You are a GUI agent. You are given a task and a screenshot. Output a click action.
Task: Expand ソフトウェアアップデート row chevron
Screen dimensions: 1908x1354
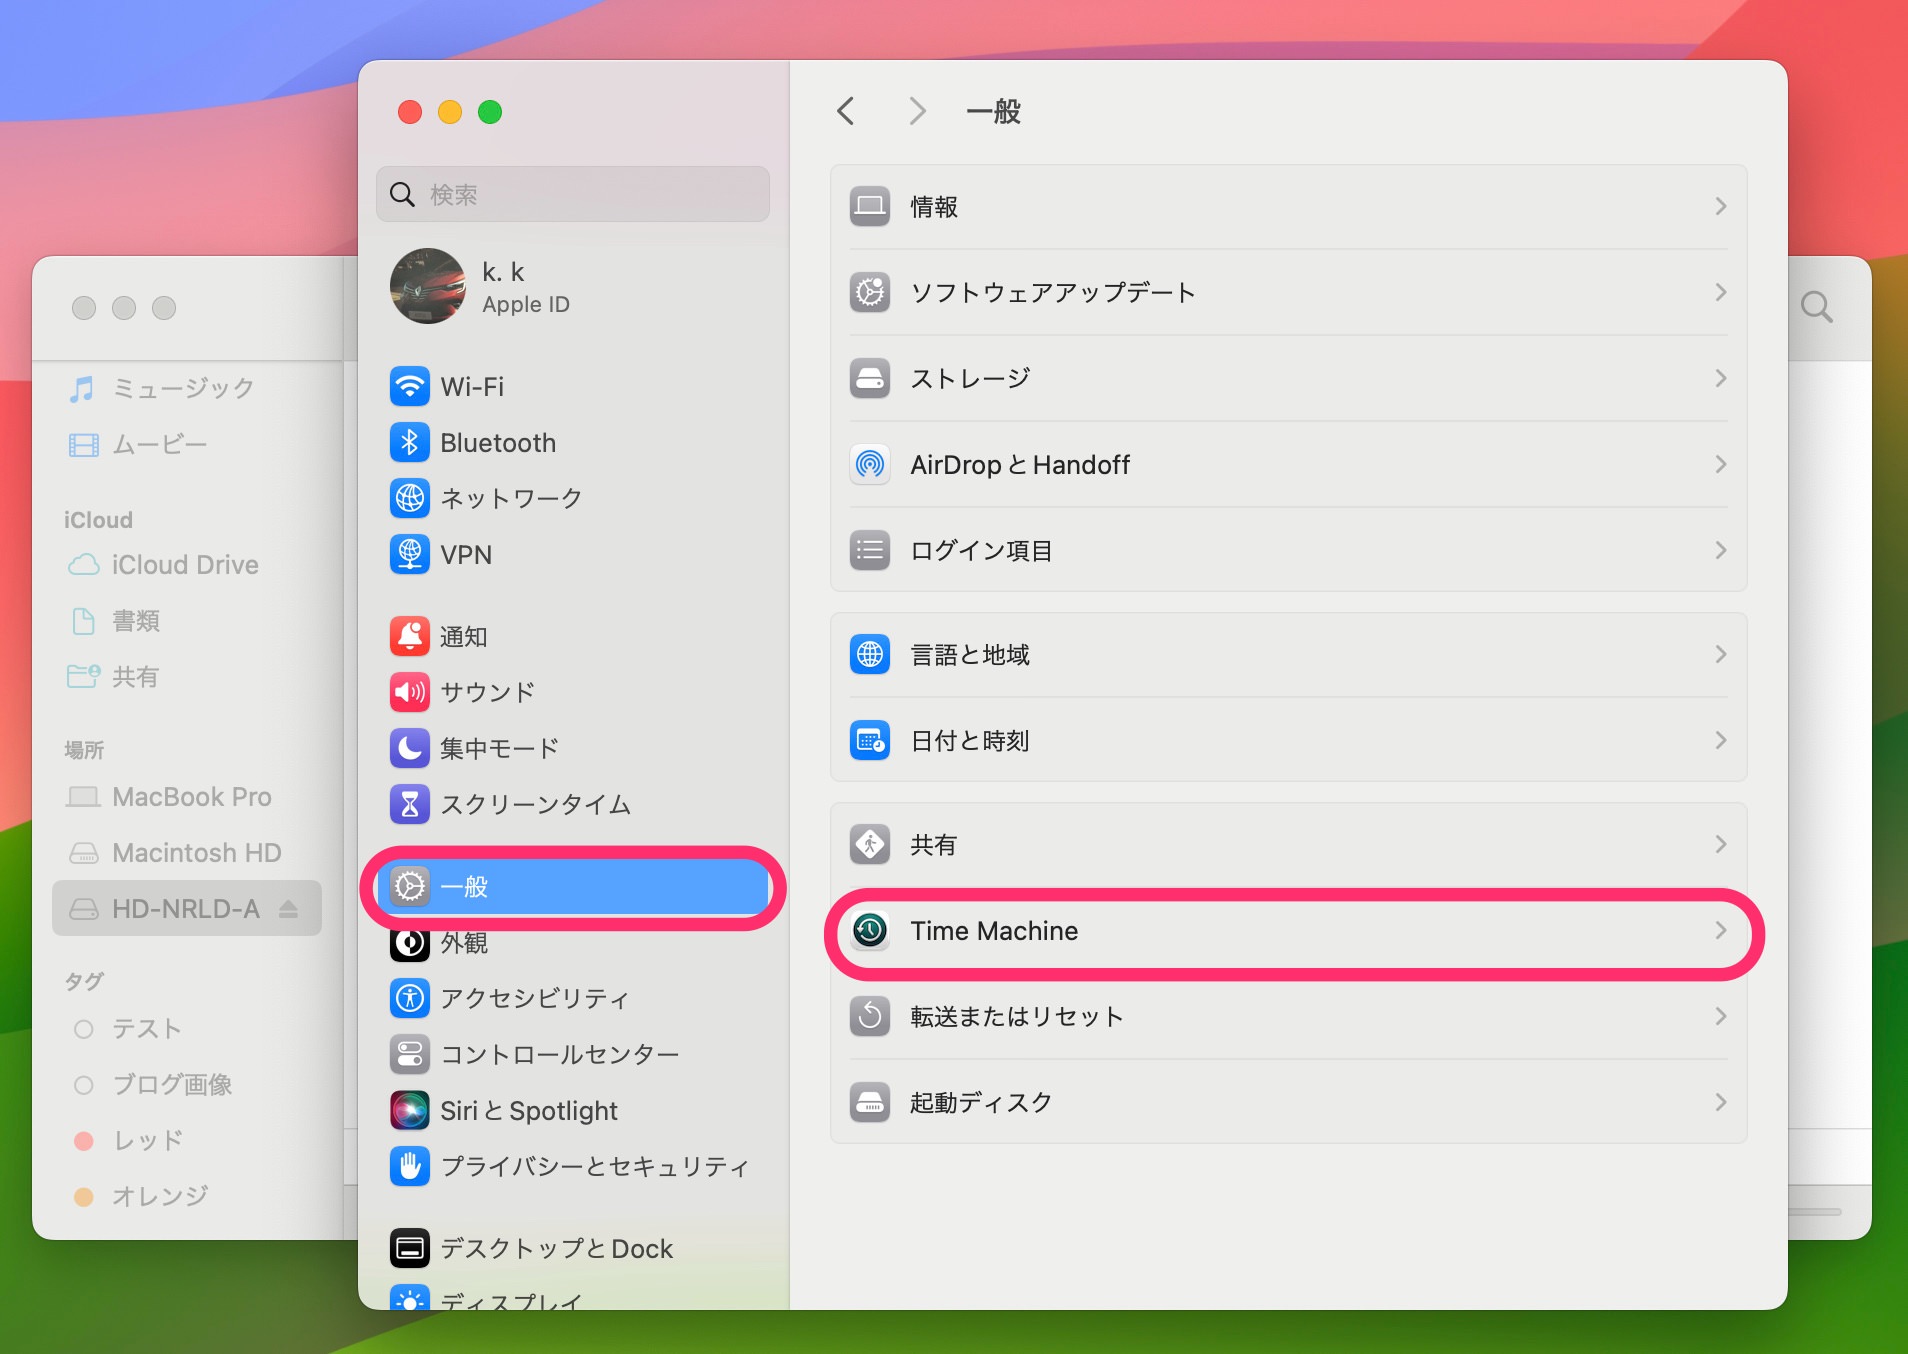(1720, 292)
